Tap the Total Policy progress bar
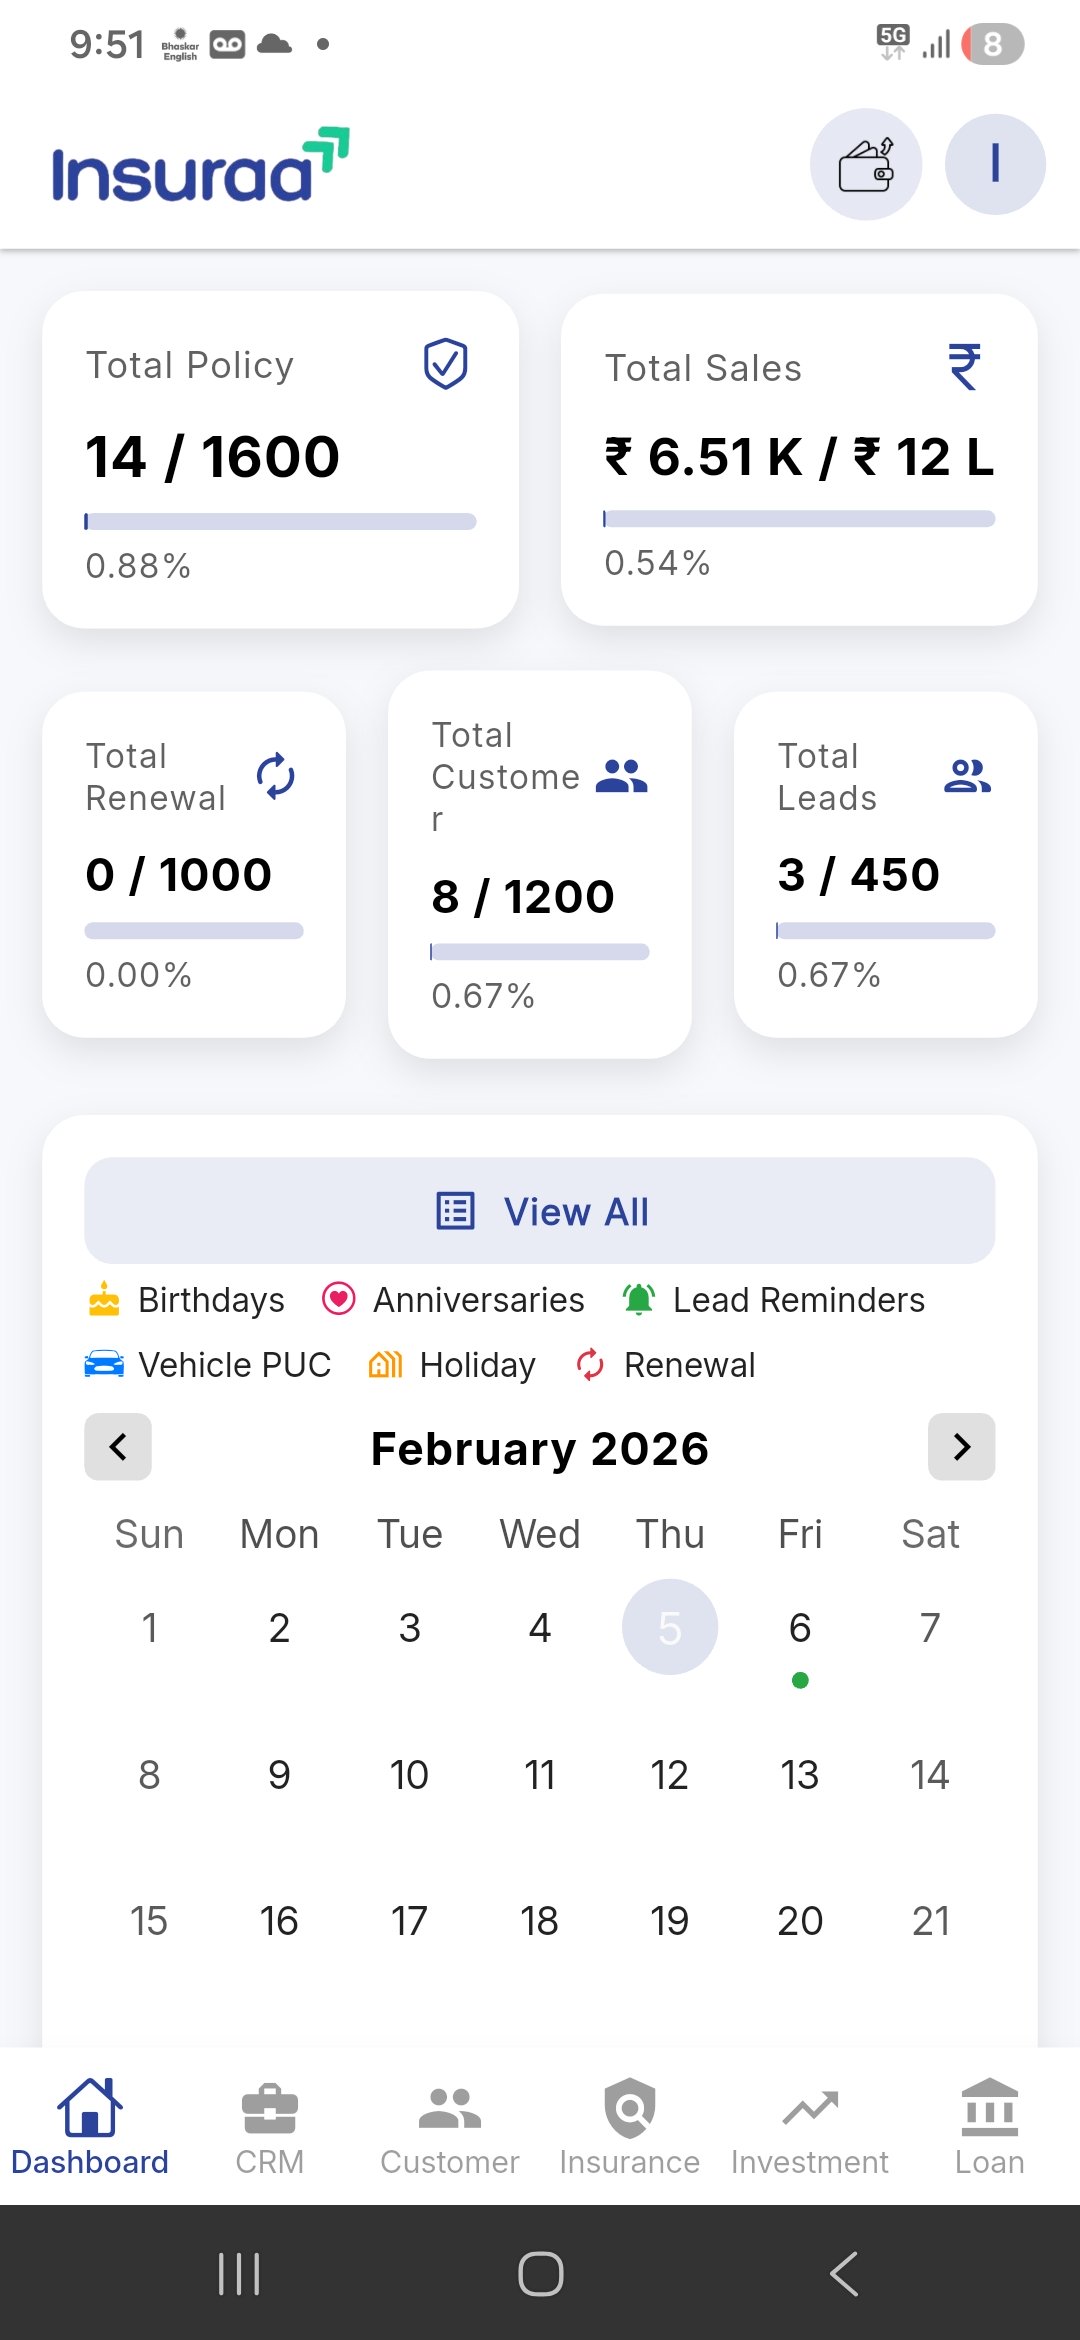The height and width of the screenshot is (2340, 1080). pyautogui.click(x=280, y=521)
